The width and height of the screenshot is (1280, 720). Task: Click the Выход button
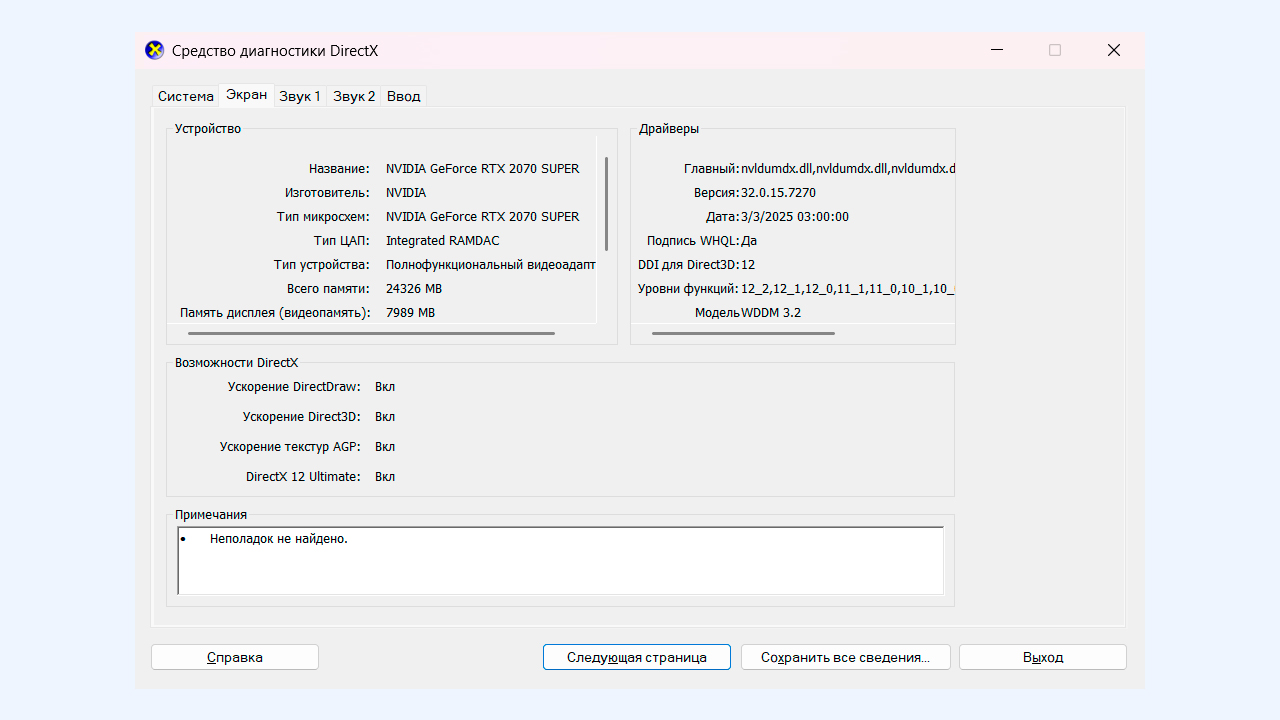[x=1043, y=657]
